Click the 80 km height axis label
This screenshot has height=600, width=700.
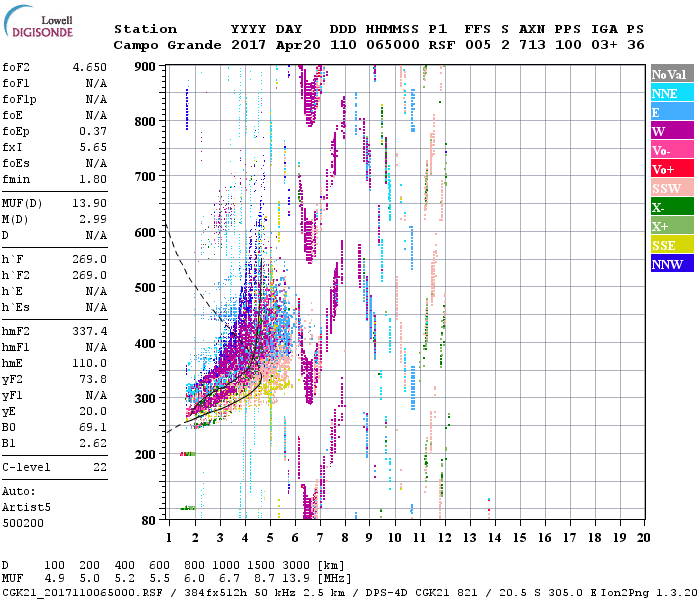click(149, 520)
